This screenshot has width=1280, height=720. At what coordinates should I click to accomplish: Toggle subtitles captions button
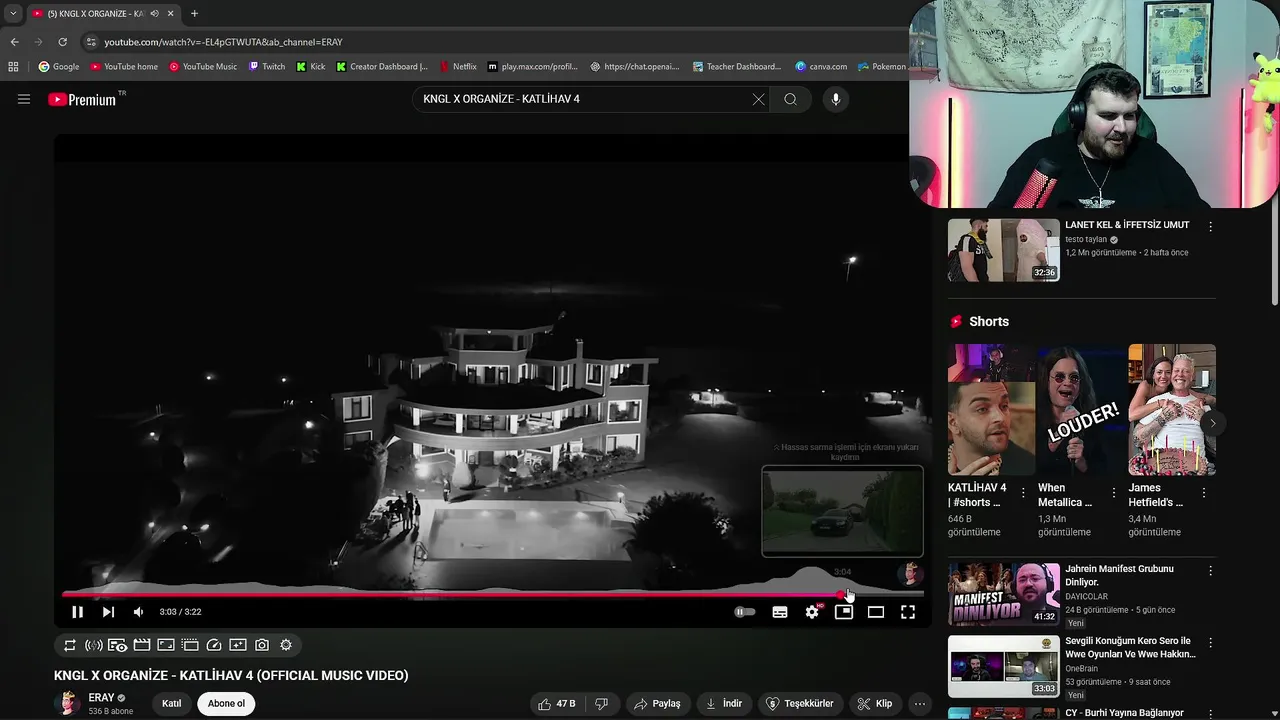point(780,612)
